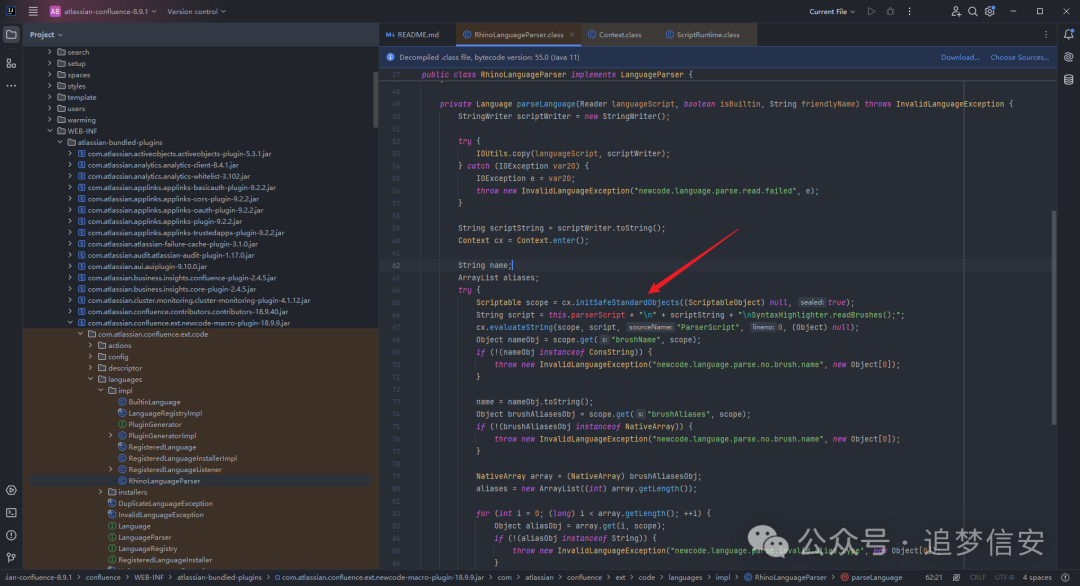Screen dimensions: 1080x586
Task: Open the AI assistant spiral icon
Action: [x=1068, y=57]
